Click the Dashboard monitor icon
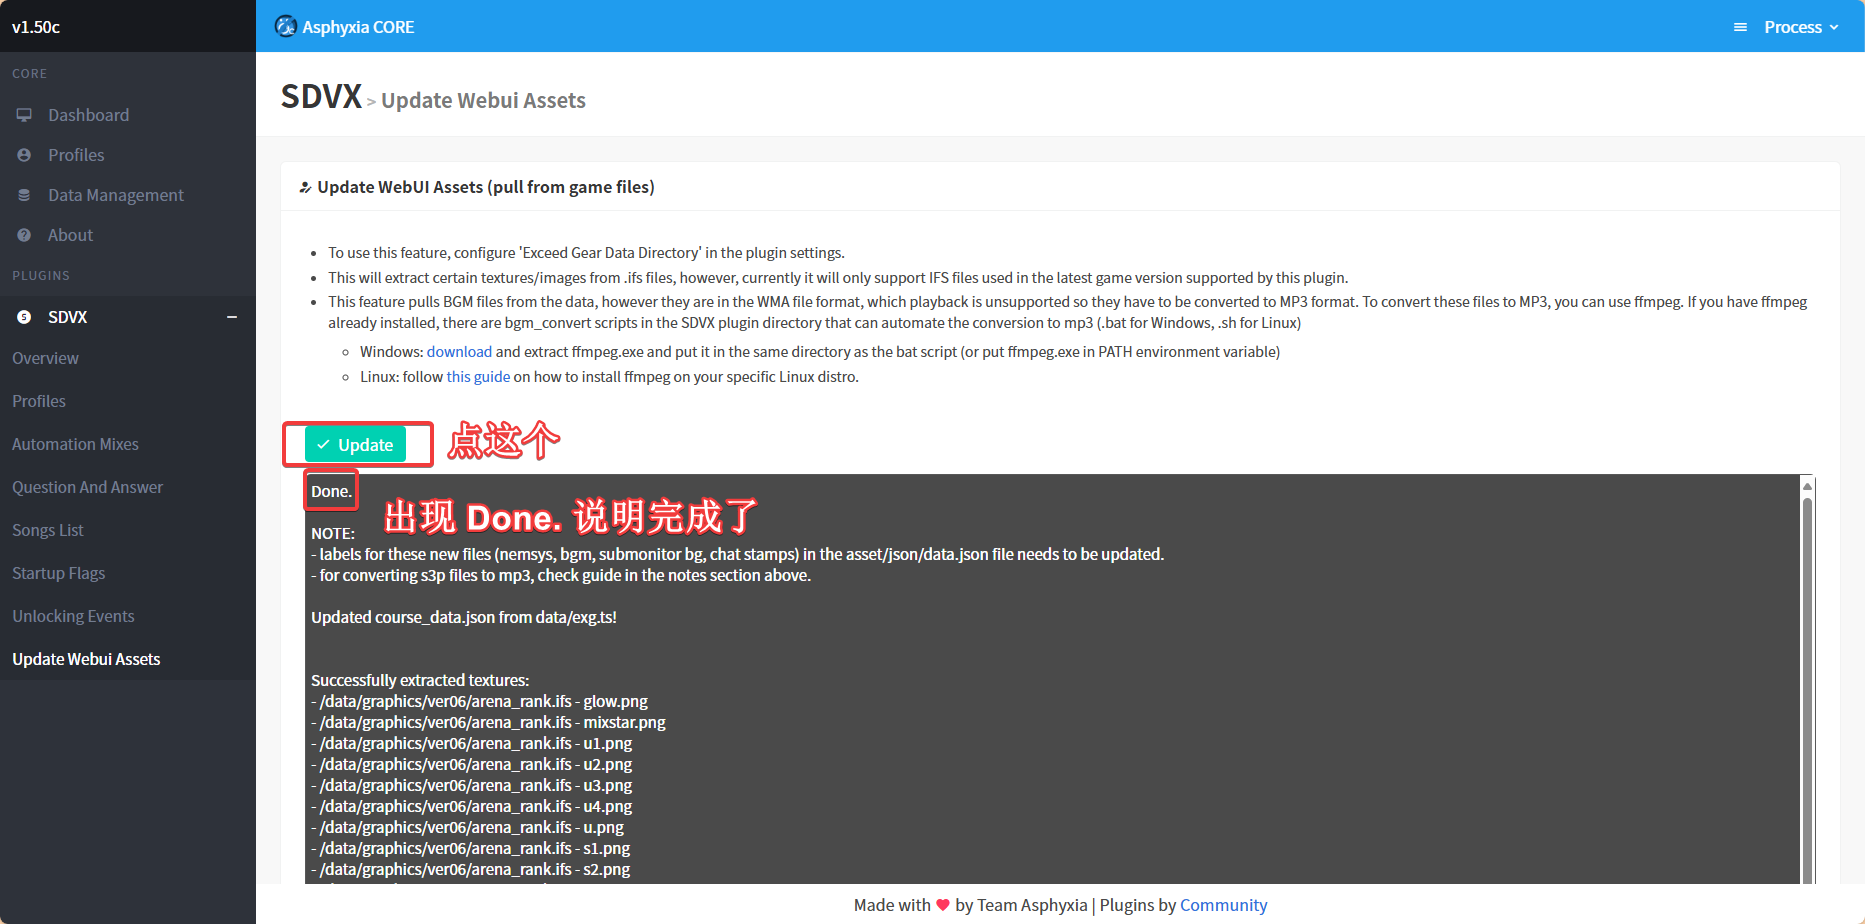 [x=24, y=115]
